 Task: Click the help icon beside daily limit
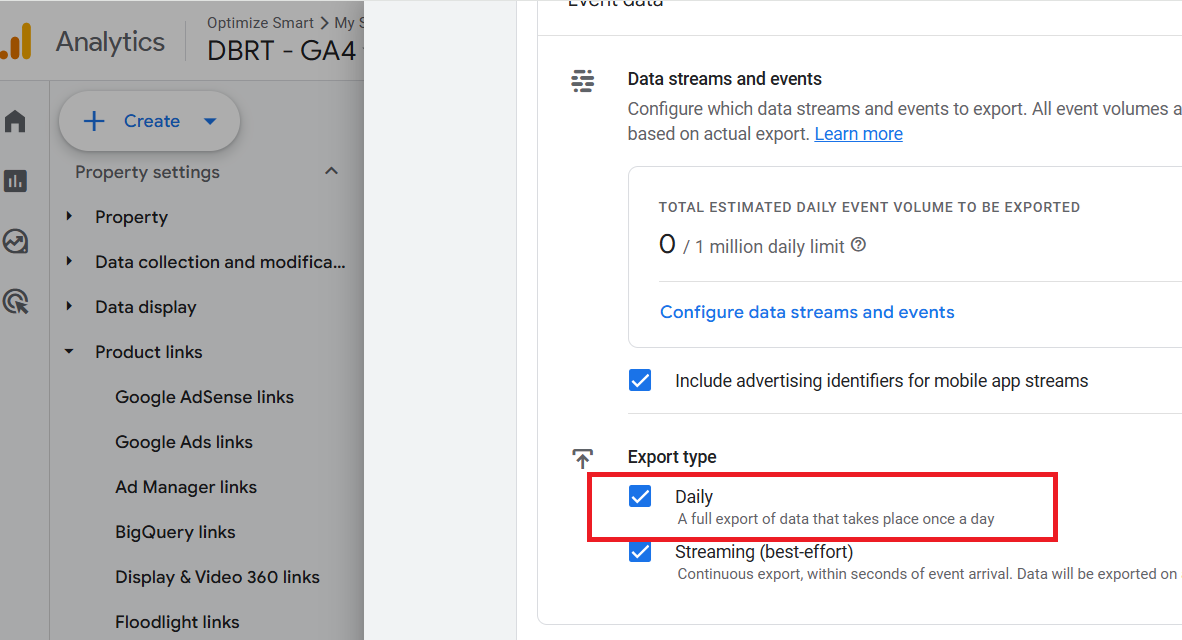click(x=858, y=245)
